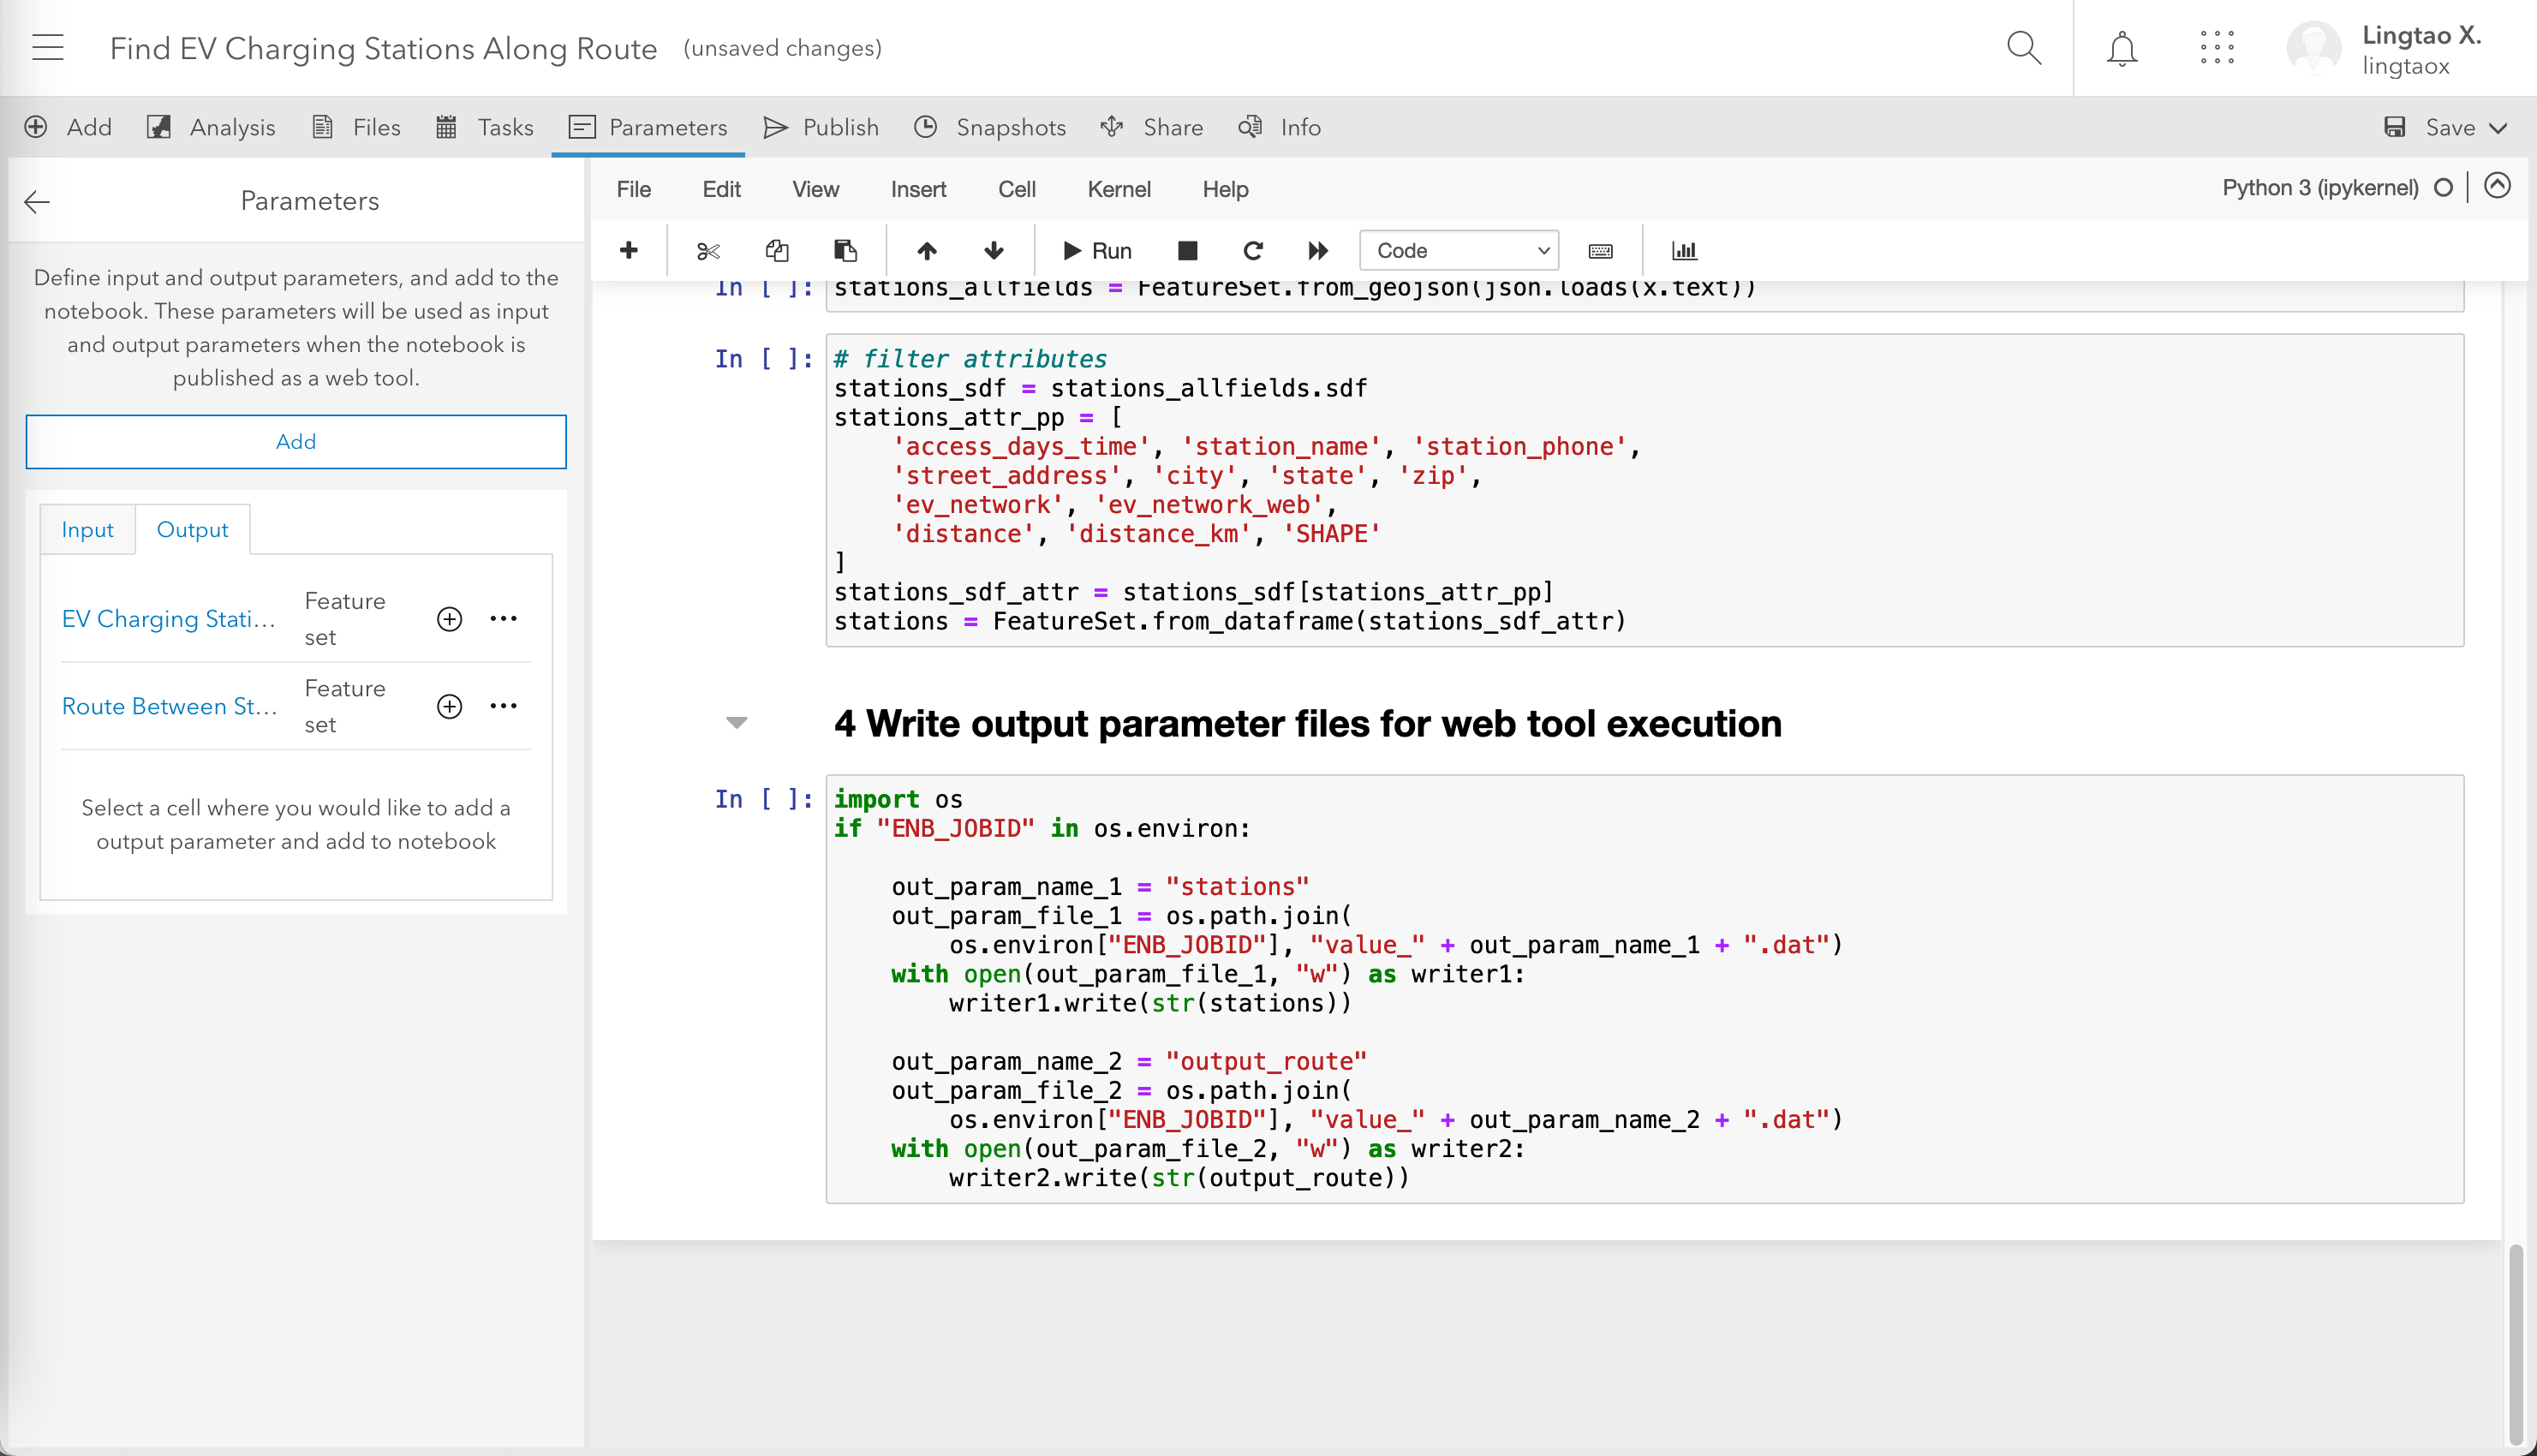The image size is (2537, 1456).
Task: Publish the notebook
Action: click(x=821, y=127)
